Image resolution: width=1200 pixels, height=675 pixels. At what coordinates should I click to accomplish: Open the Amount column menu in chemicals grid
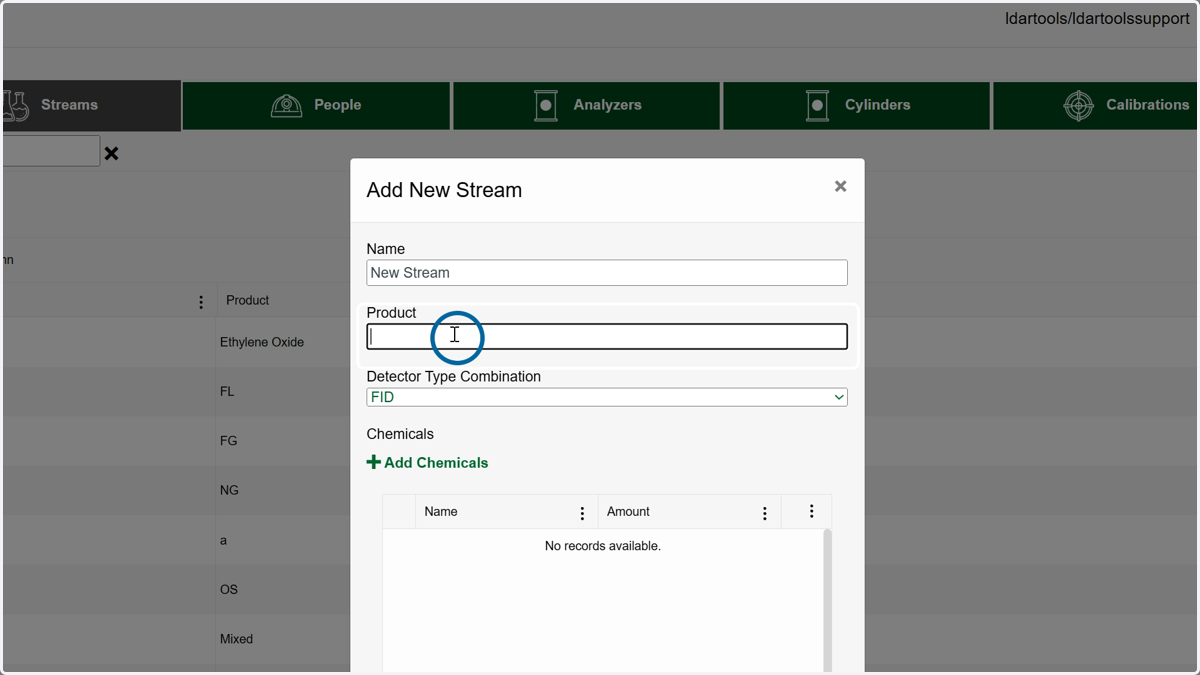[764, 513]
